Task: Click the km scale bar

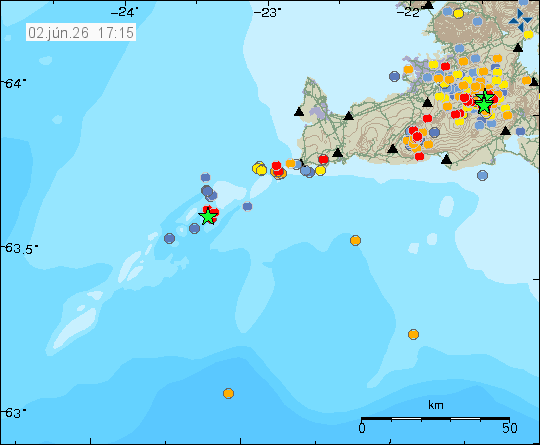Action: (x=435, y=419)
